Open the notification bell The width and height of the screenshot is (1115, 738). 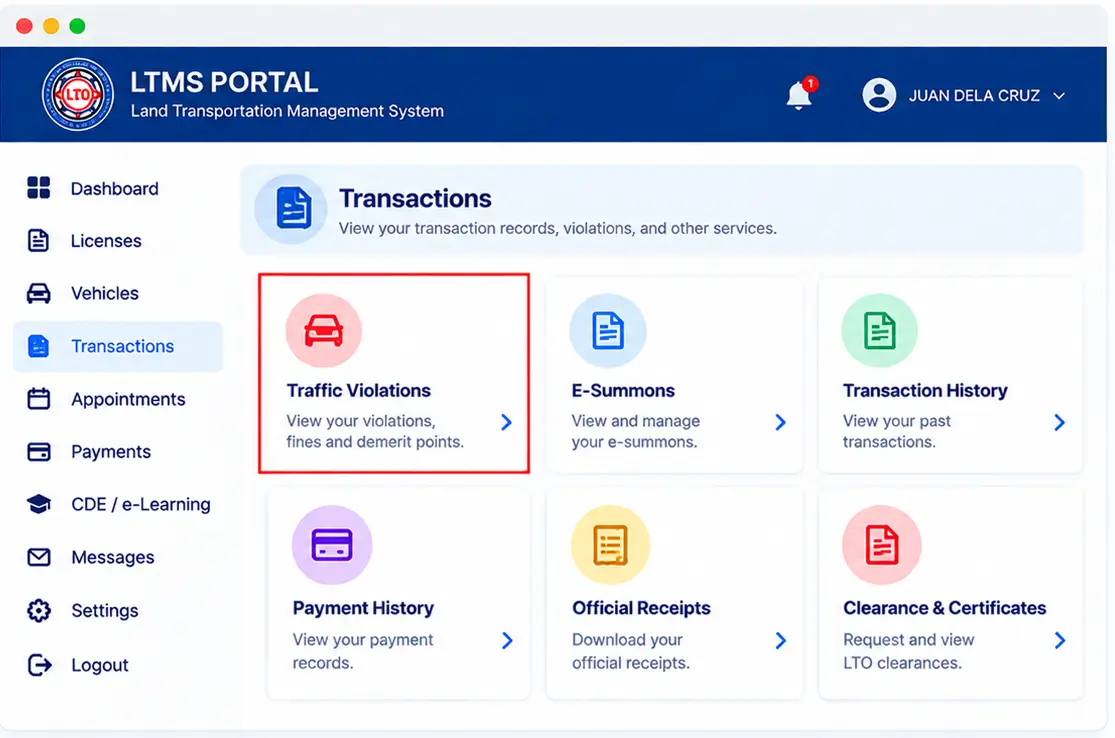[x=799, y=95]
